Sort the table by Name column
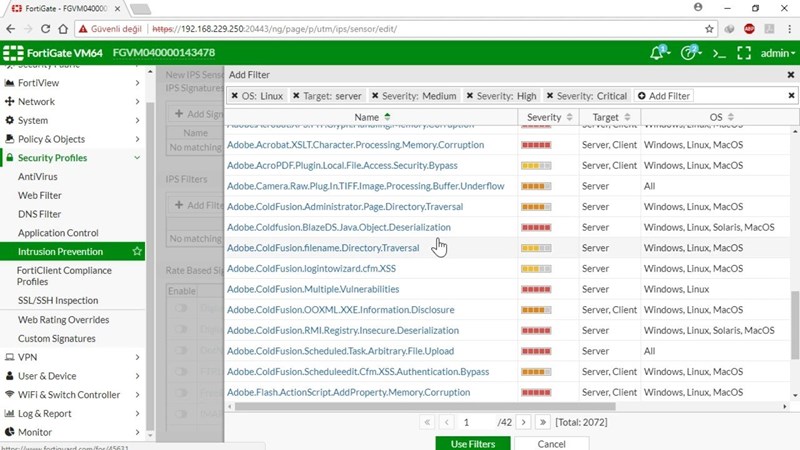This screenshot has width=800, height=450. 372,117
